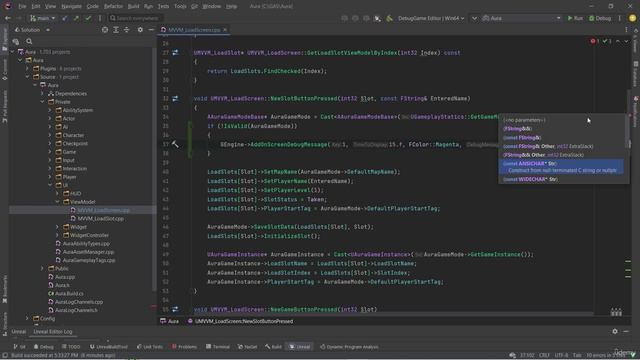Go to next highlighted error arrow

click(626, 41)
